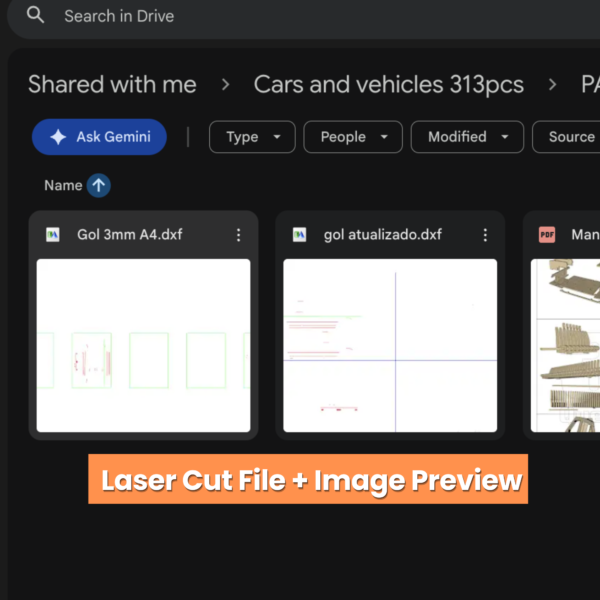Click the gol atualizado.dxf file icon
600x600 pixels.
(300, 235)
